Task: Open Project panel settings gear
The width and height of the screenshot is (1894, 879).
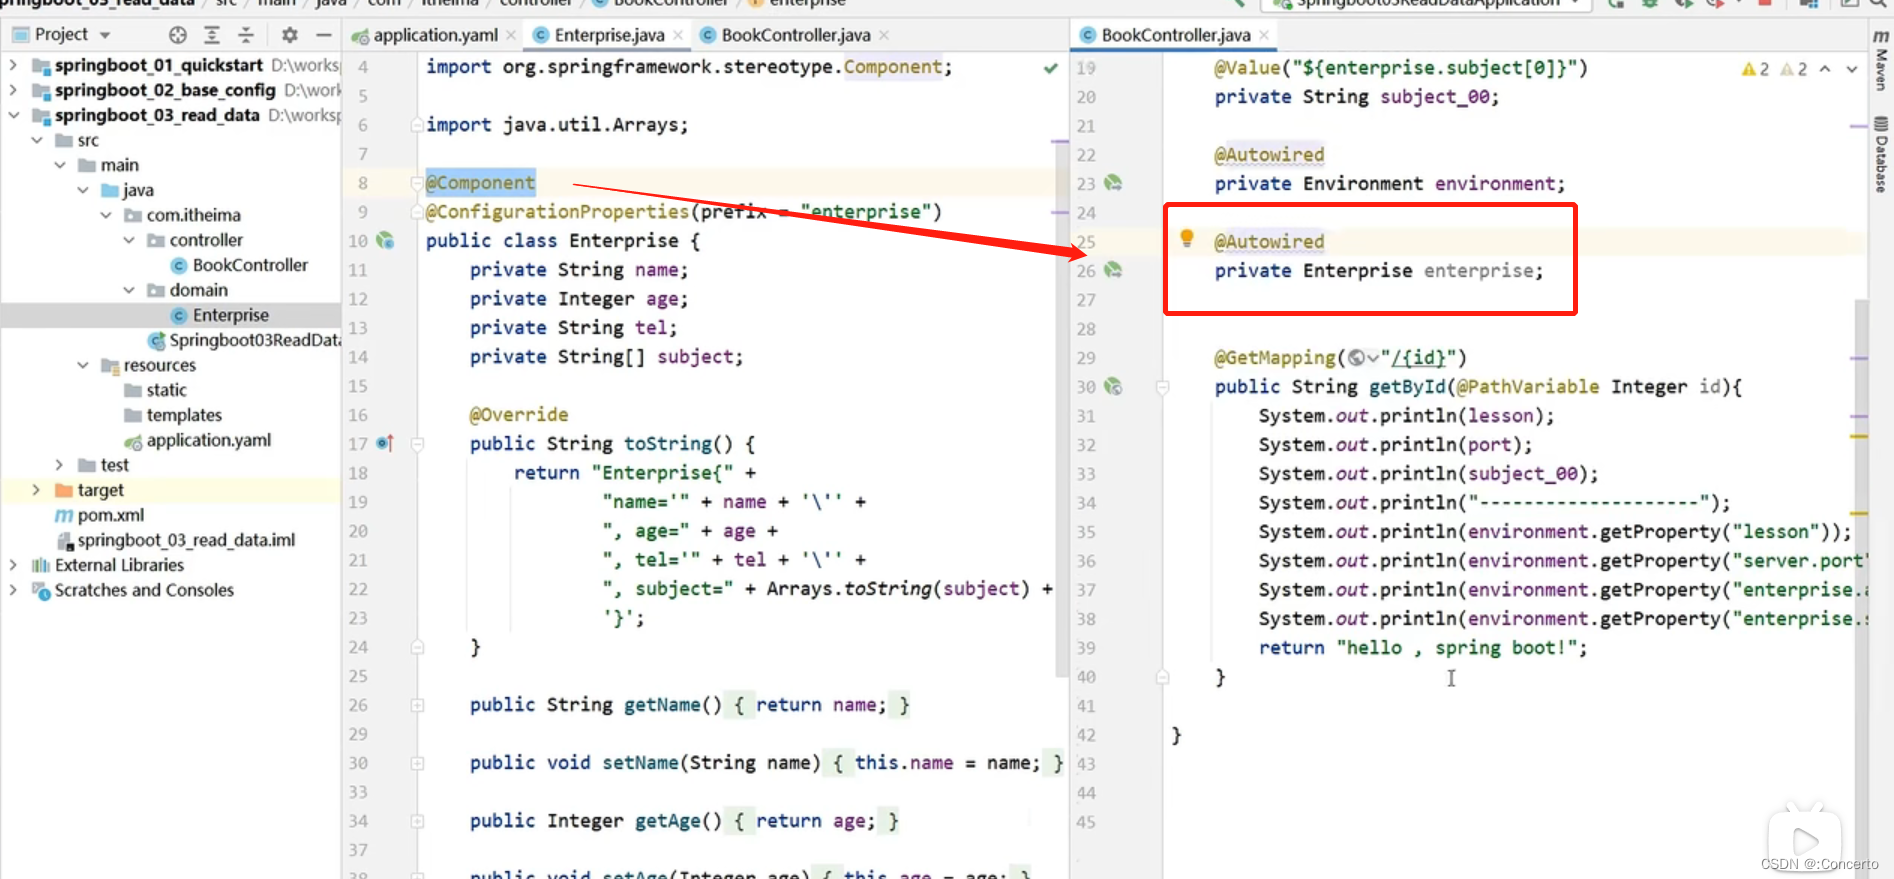Action: click(x=290, y=35)
